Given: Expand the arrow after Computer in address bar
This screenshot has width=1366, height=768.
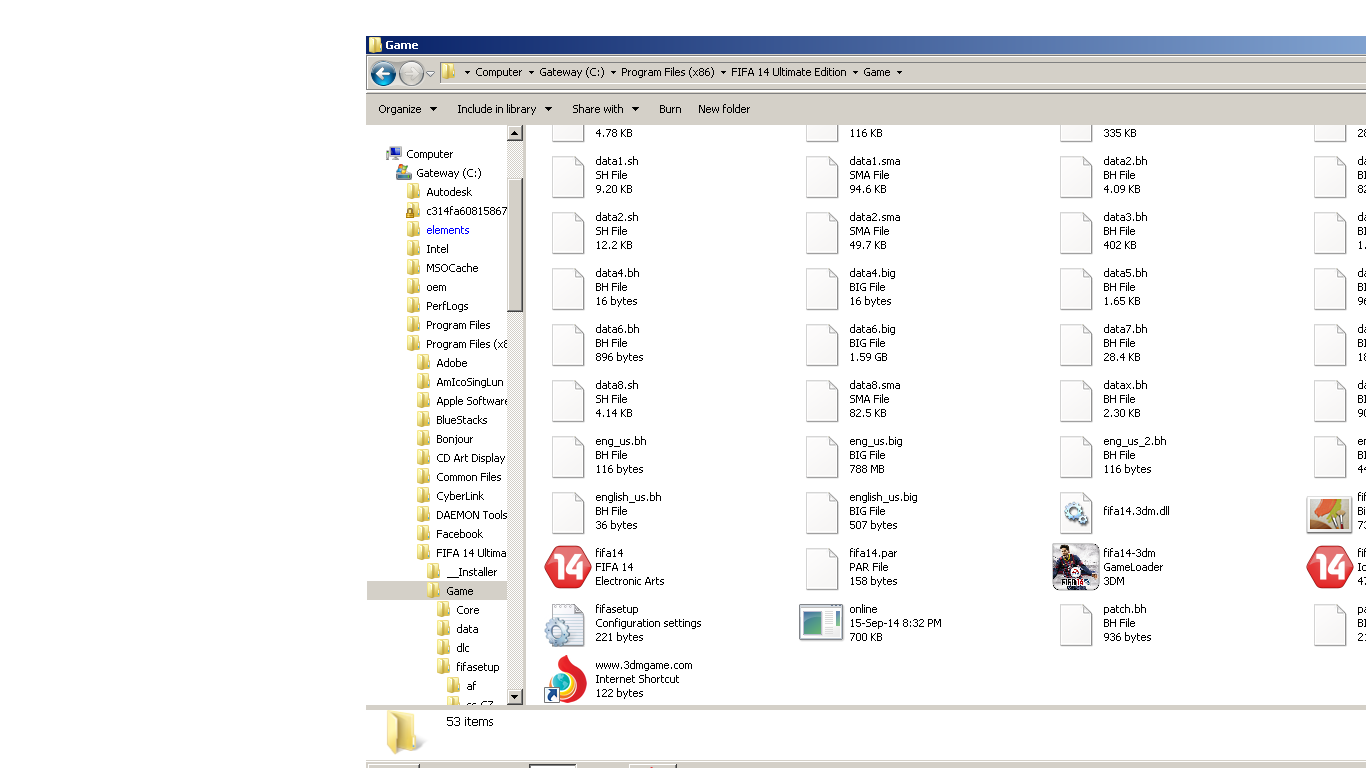Looking at the screenshot, I should click(531, 72).
